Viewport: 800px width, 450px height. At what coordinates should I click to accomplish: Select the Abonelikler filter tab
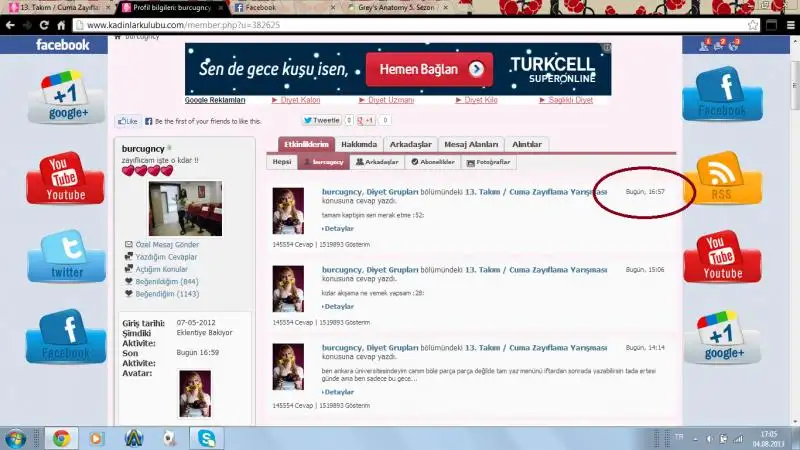[433, 161]
